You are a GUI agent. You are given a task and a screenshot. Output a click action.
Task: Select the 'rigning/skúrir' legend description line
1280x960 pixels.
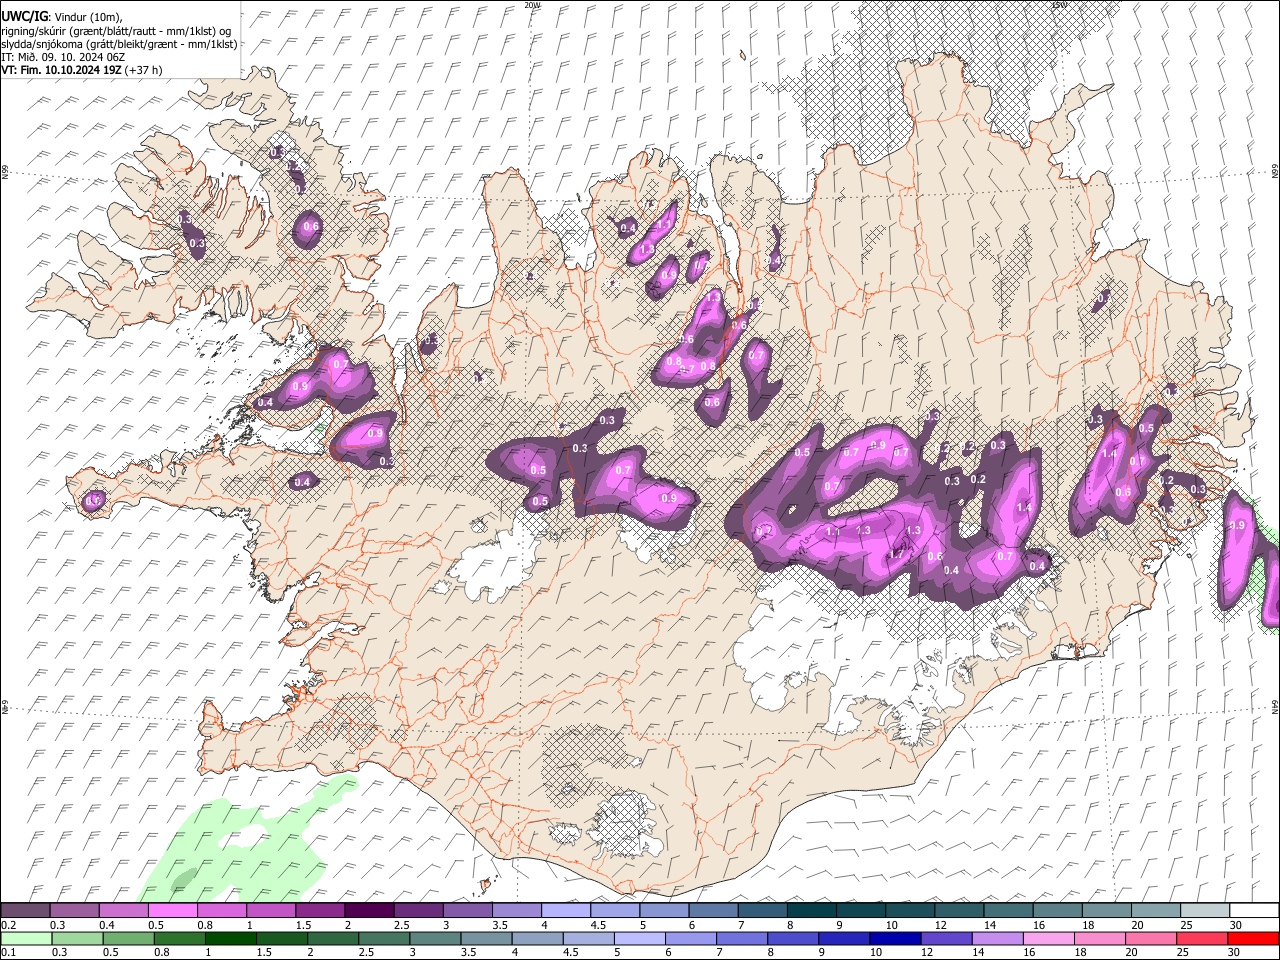(x=115, y=30)
